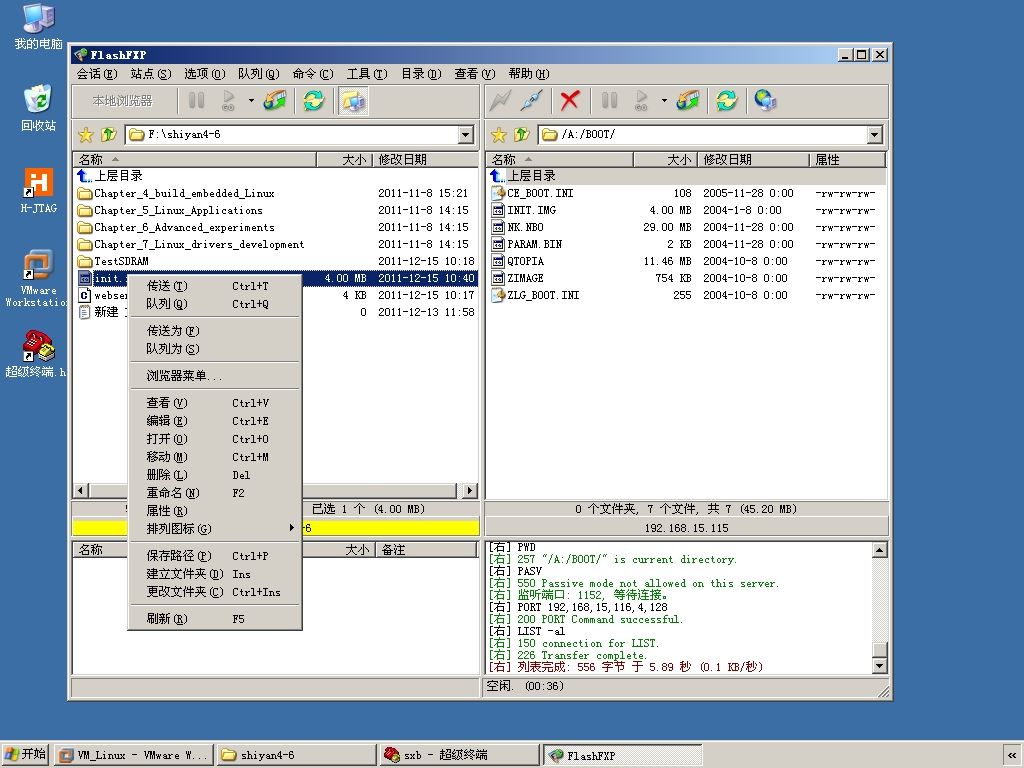
Task: Click the local pane bookmark star icon
Action: pos(86,135)
